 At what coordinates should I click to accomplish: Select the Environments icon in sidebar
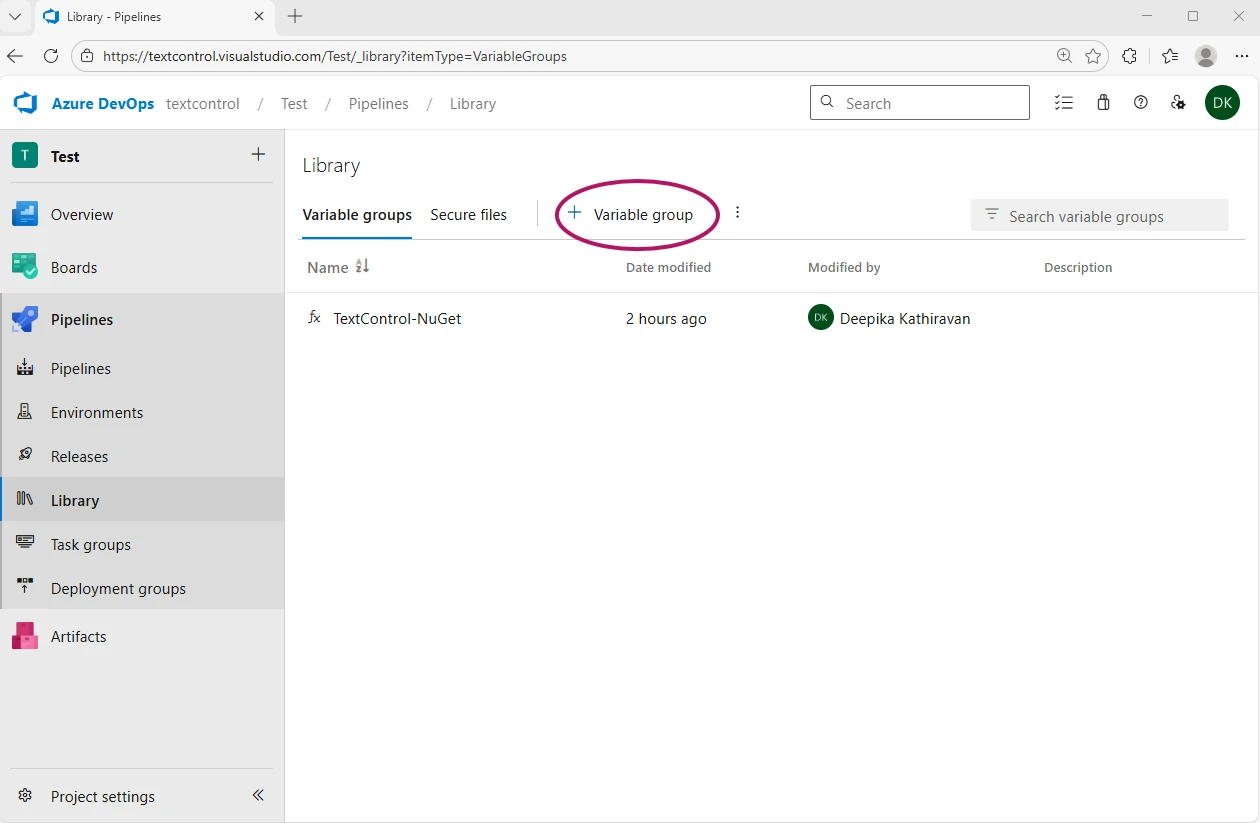pyautogui.click(x=24, y=412)
